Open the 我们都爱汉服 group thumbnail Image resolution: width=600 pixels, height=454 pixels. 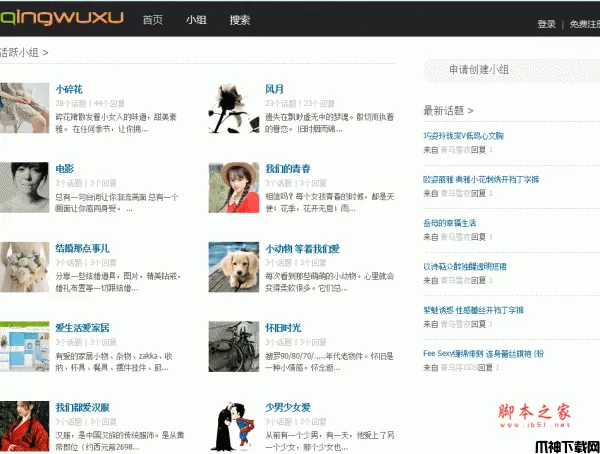click(x=24, y=426)
